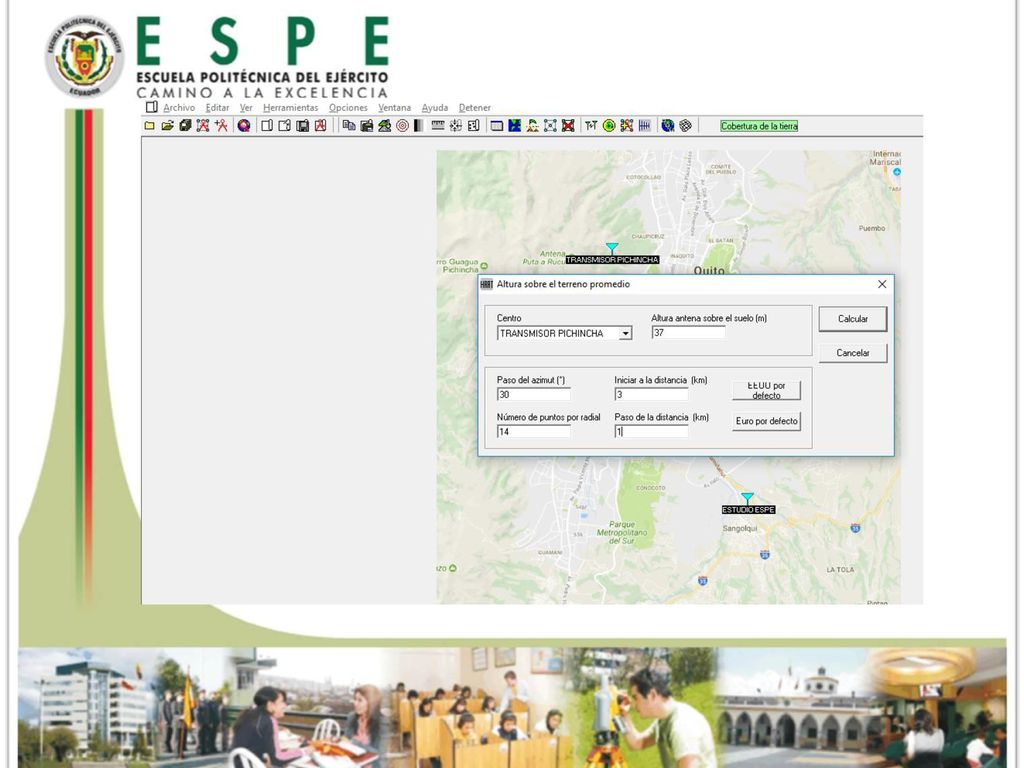Viewport: 1024px width, 768px height.
Task: Open the Opciones menu
Action: (348, 108)
